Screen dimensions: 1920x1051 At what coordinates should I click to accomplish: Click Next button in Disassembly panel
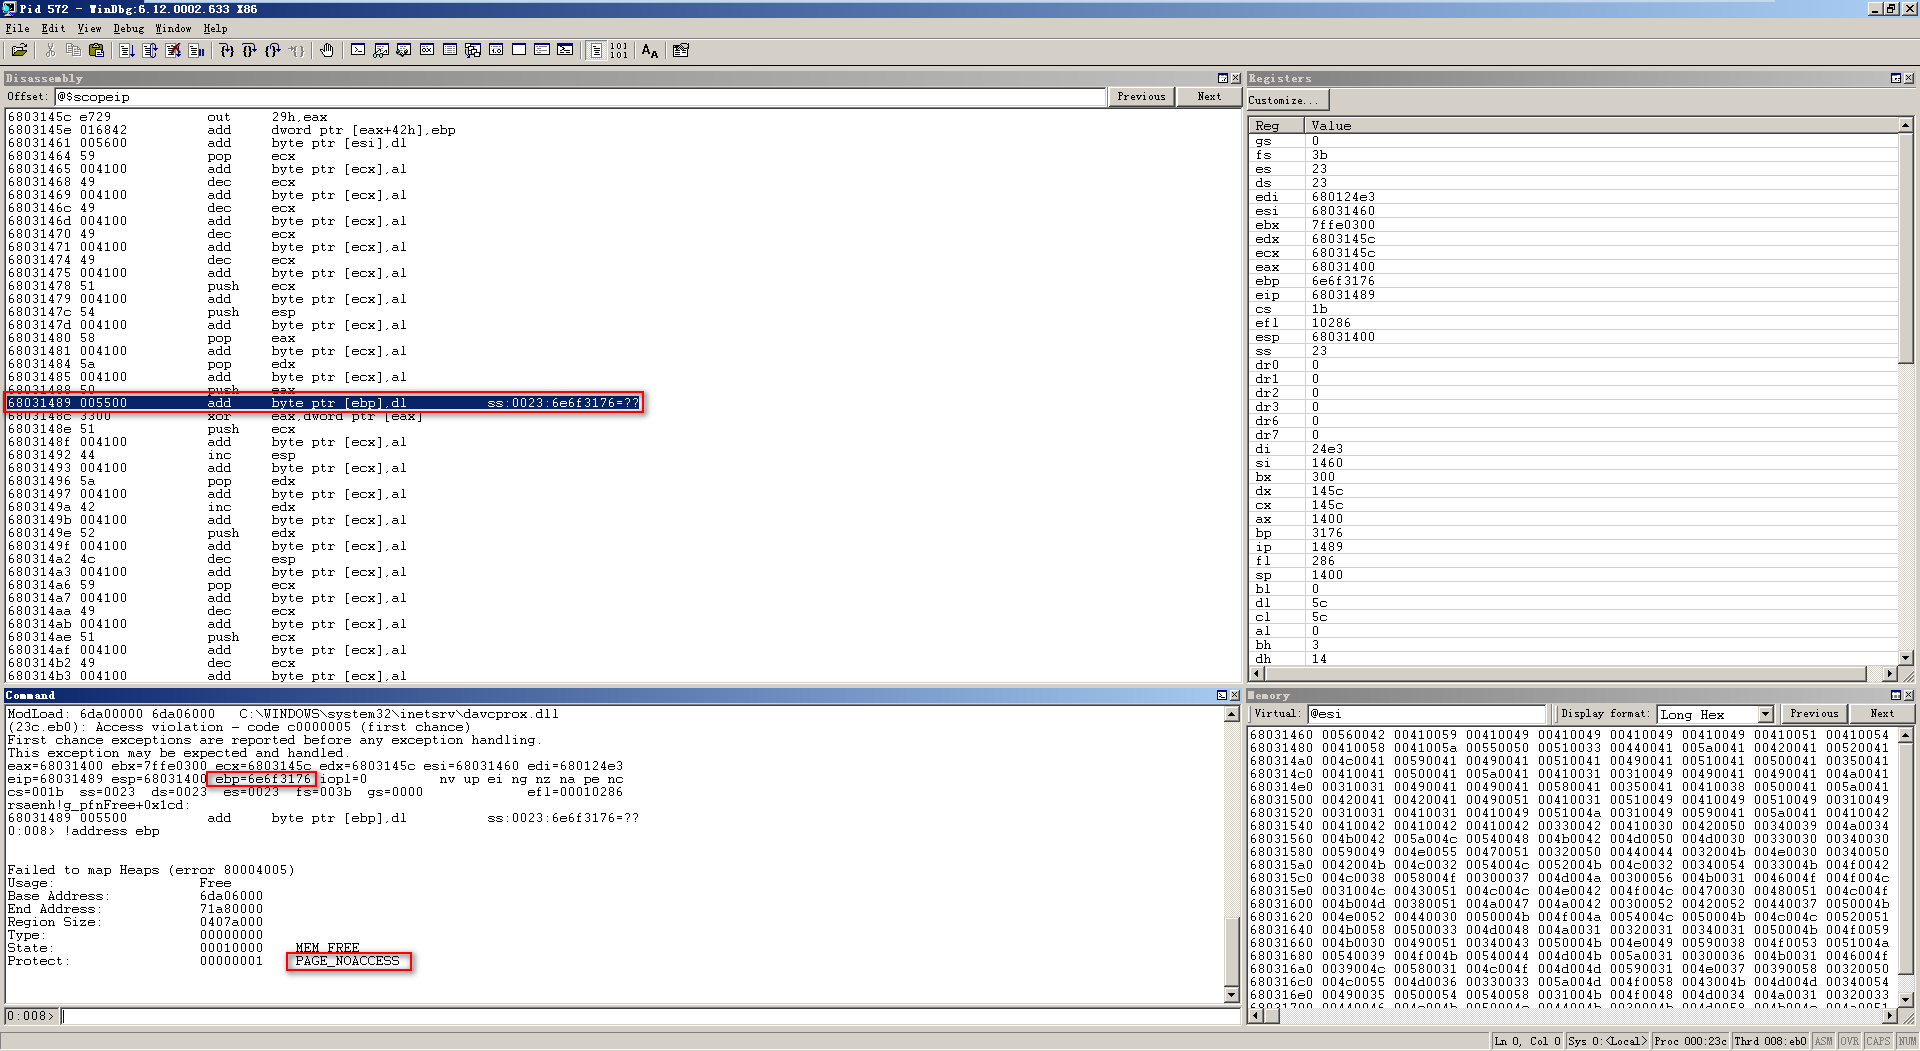point(1209,97)
